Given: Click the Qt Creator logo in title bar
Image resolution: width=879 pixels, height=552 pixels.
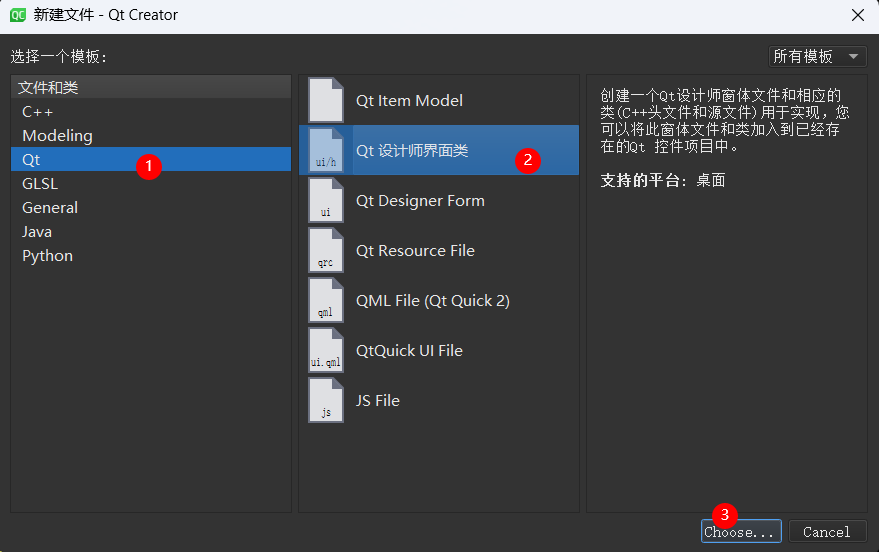Looking at the screenshot, I should coord(18,15).
